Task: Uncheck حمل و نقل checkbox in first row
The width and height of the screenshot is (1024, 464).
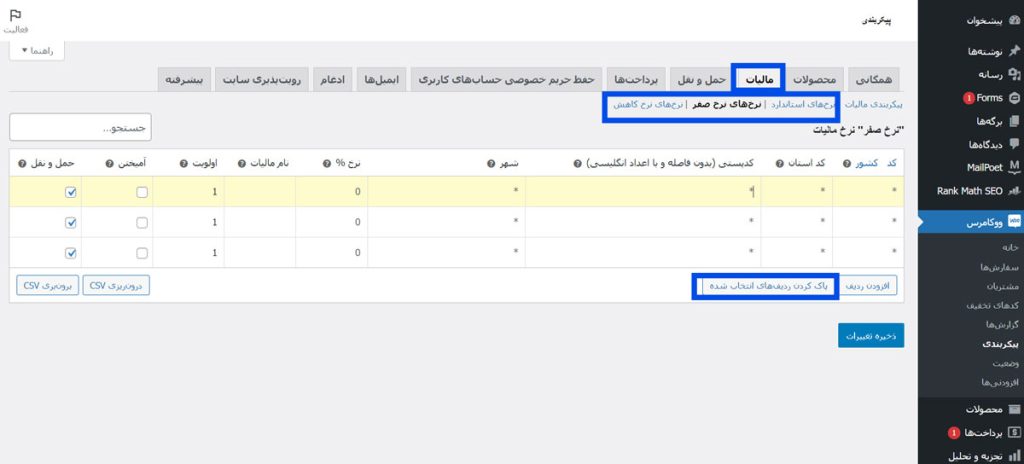Action: click(x=71, y=192)
